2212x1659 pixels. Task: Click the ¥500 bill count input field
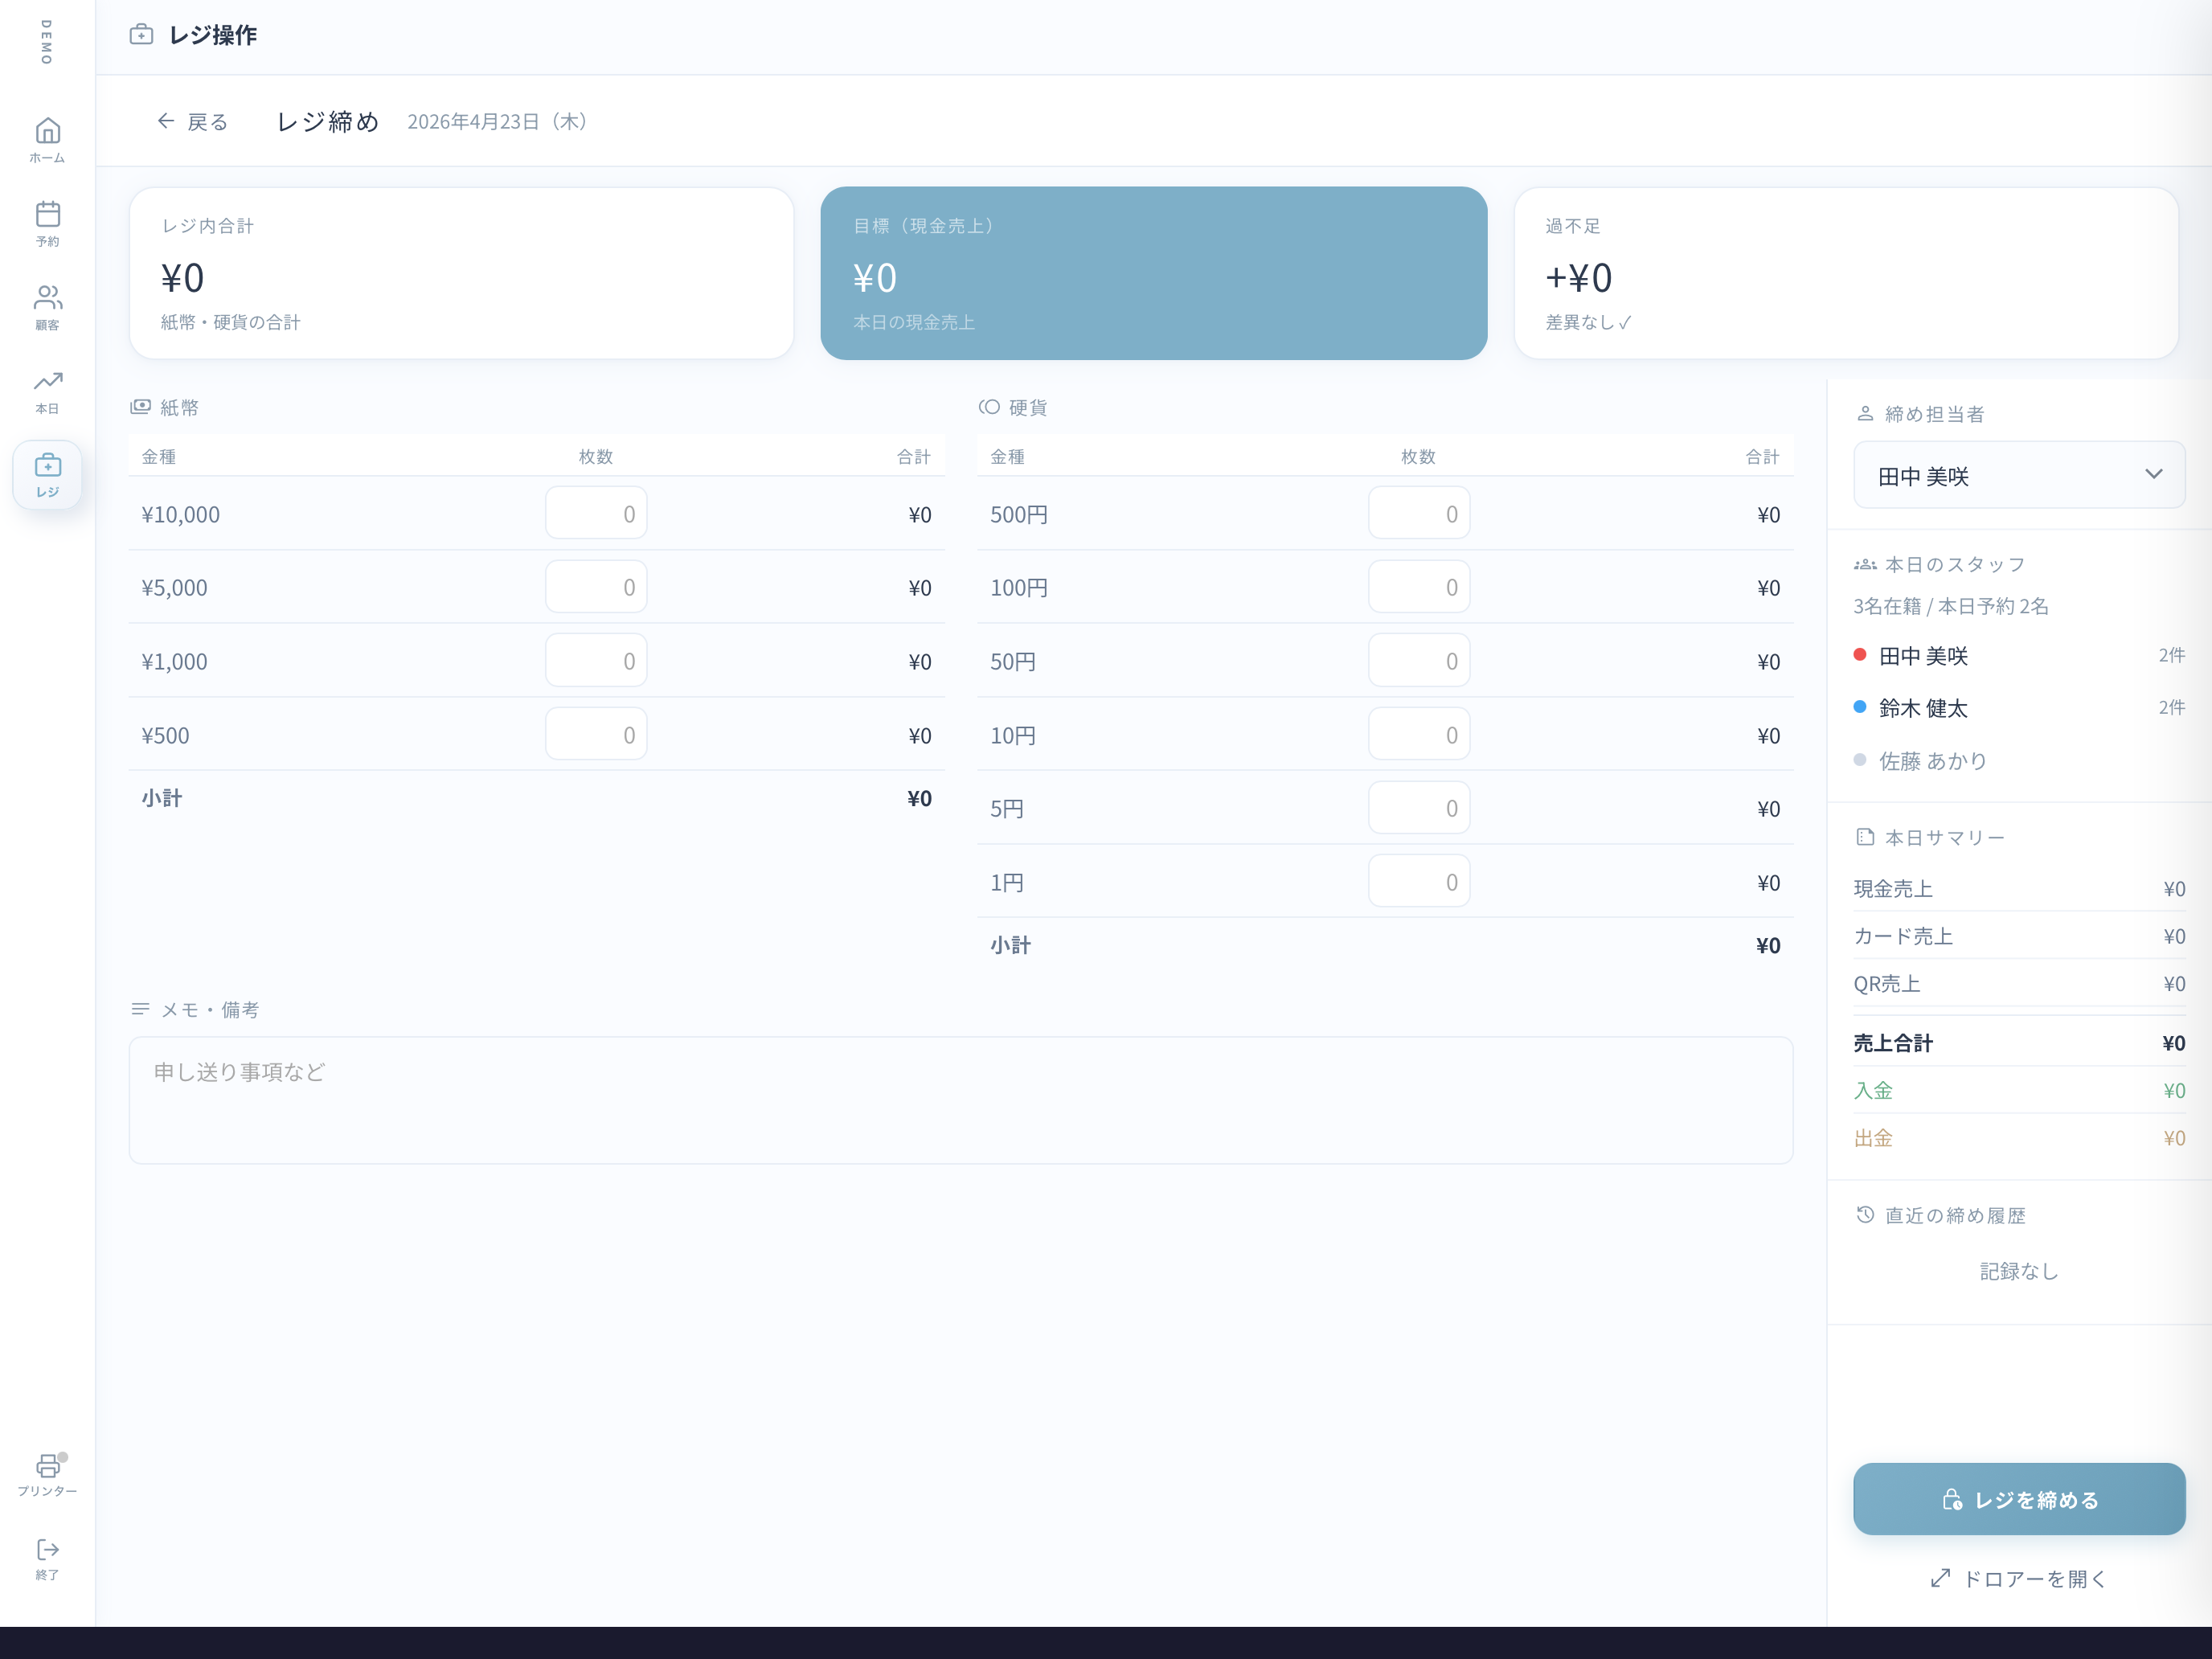pos(596,734)
